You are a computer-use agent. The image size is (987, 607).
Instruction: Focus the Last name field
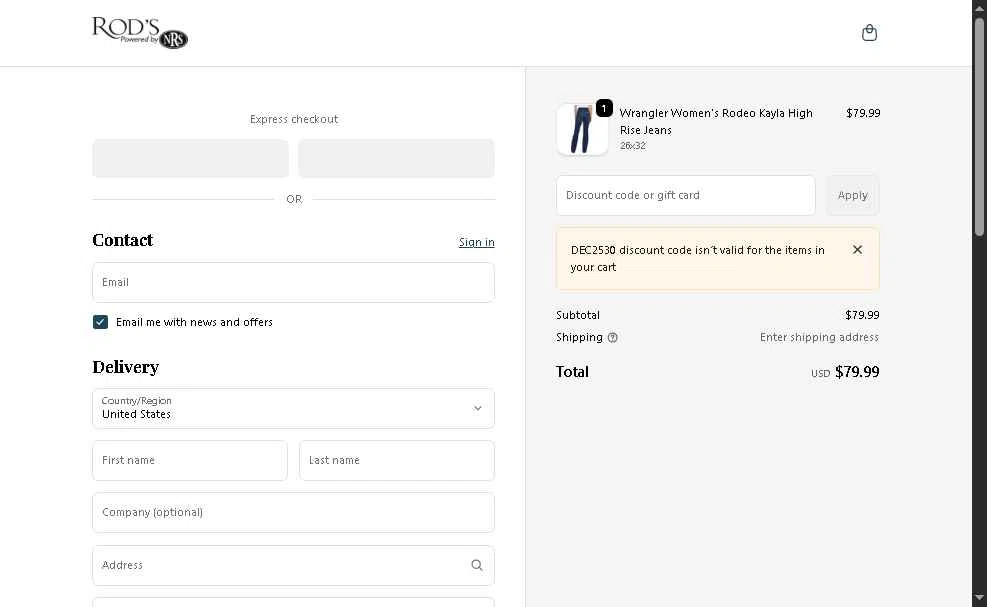397,461
